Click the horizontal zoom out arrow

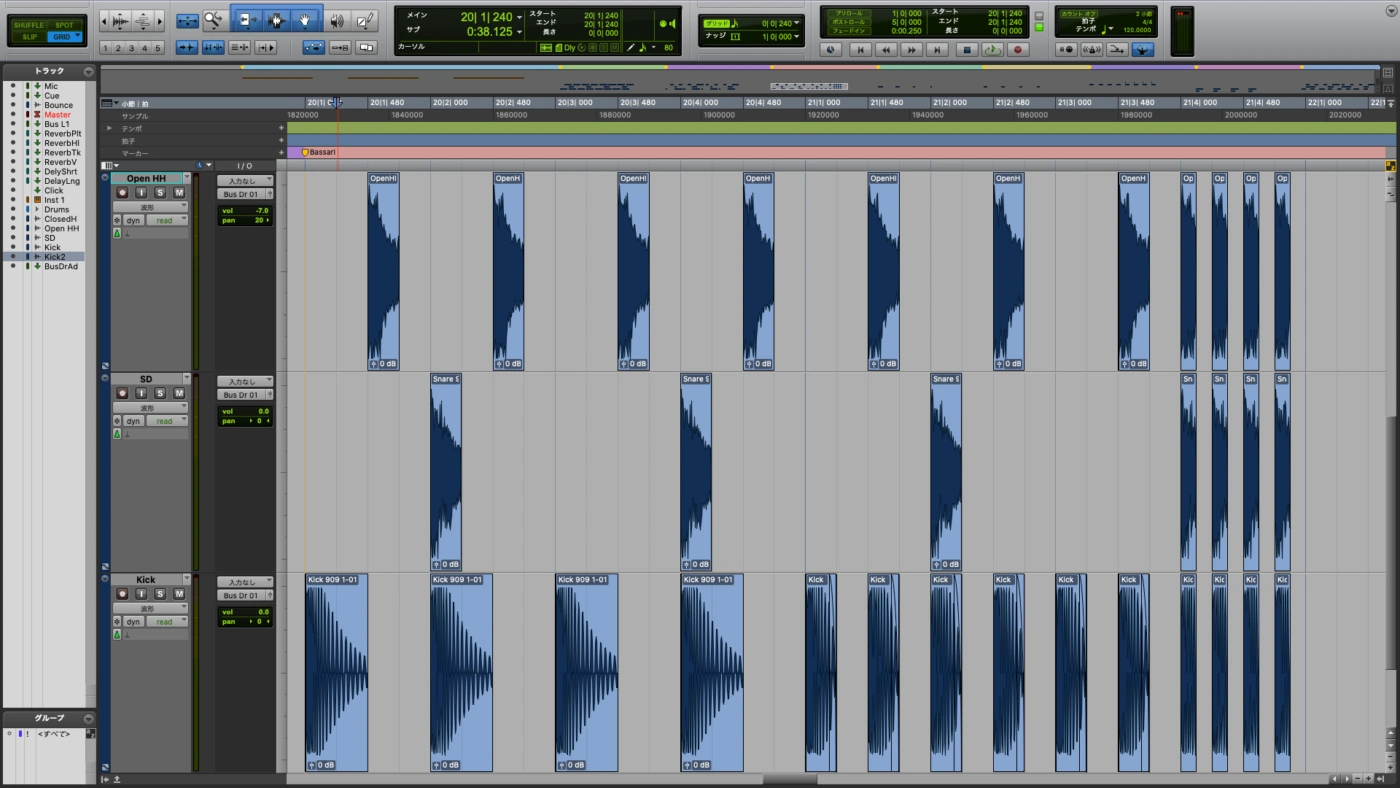104,20
